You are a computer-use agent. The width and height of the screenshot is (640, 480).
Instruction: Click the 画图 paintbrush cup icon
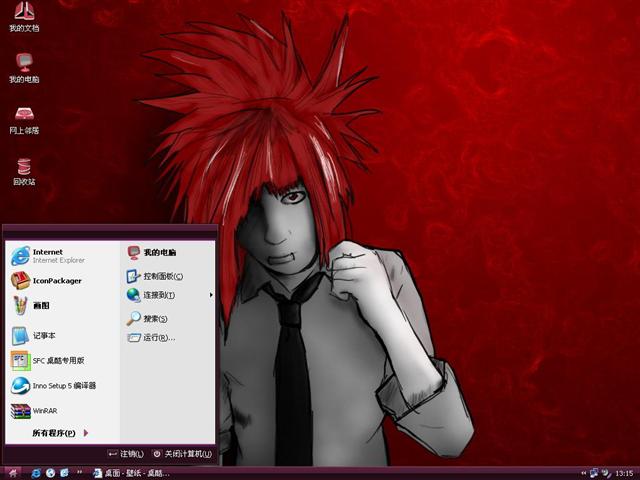(x=20, y=305)
